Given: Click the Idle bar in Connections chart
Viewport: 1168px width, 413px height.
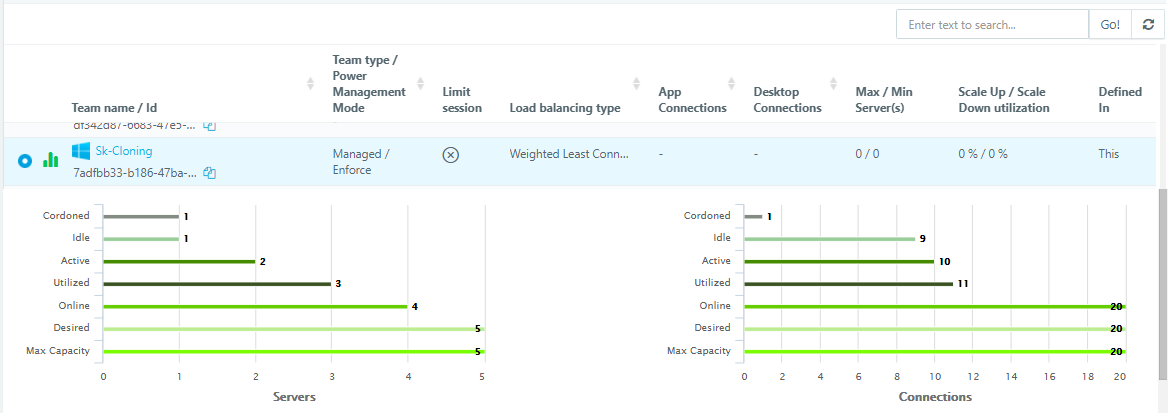Looking at the screenshot, I should click(829, 238).
